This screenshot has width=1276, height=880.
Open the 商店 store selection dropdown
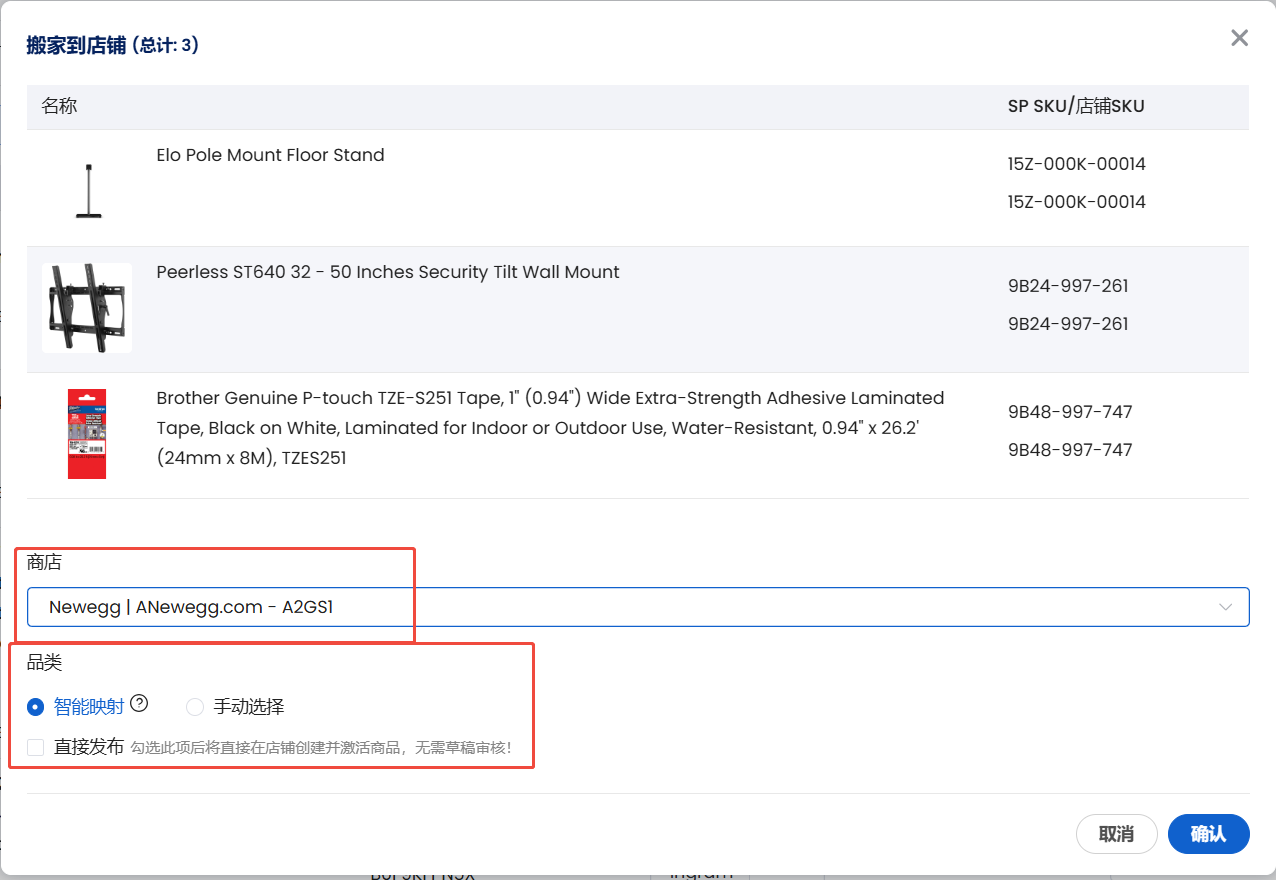coord(637,607)
